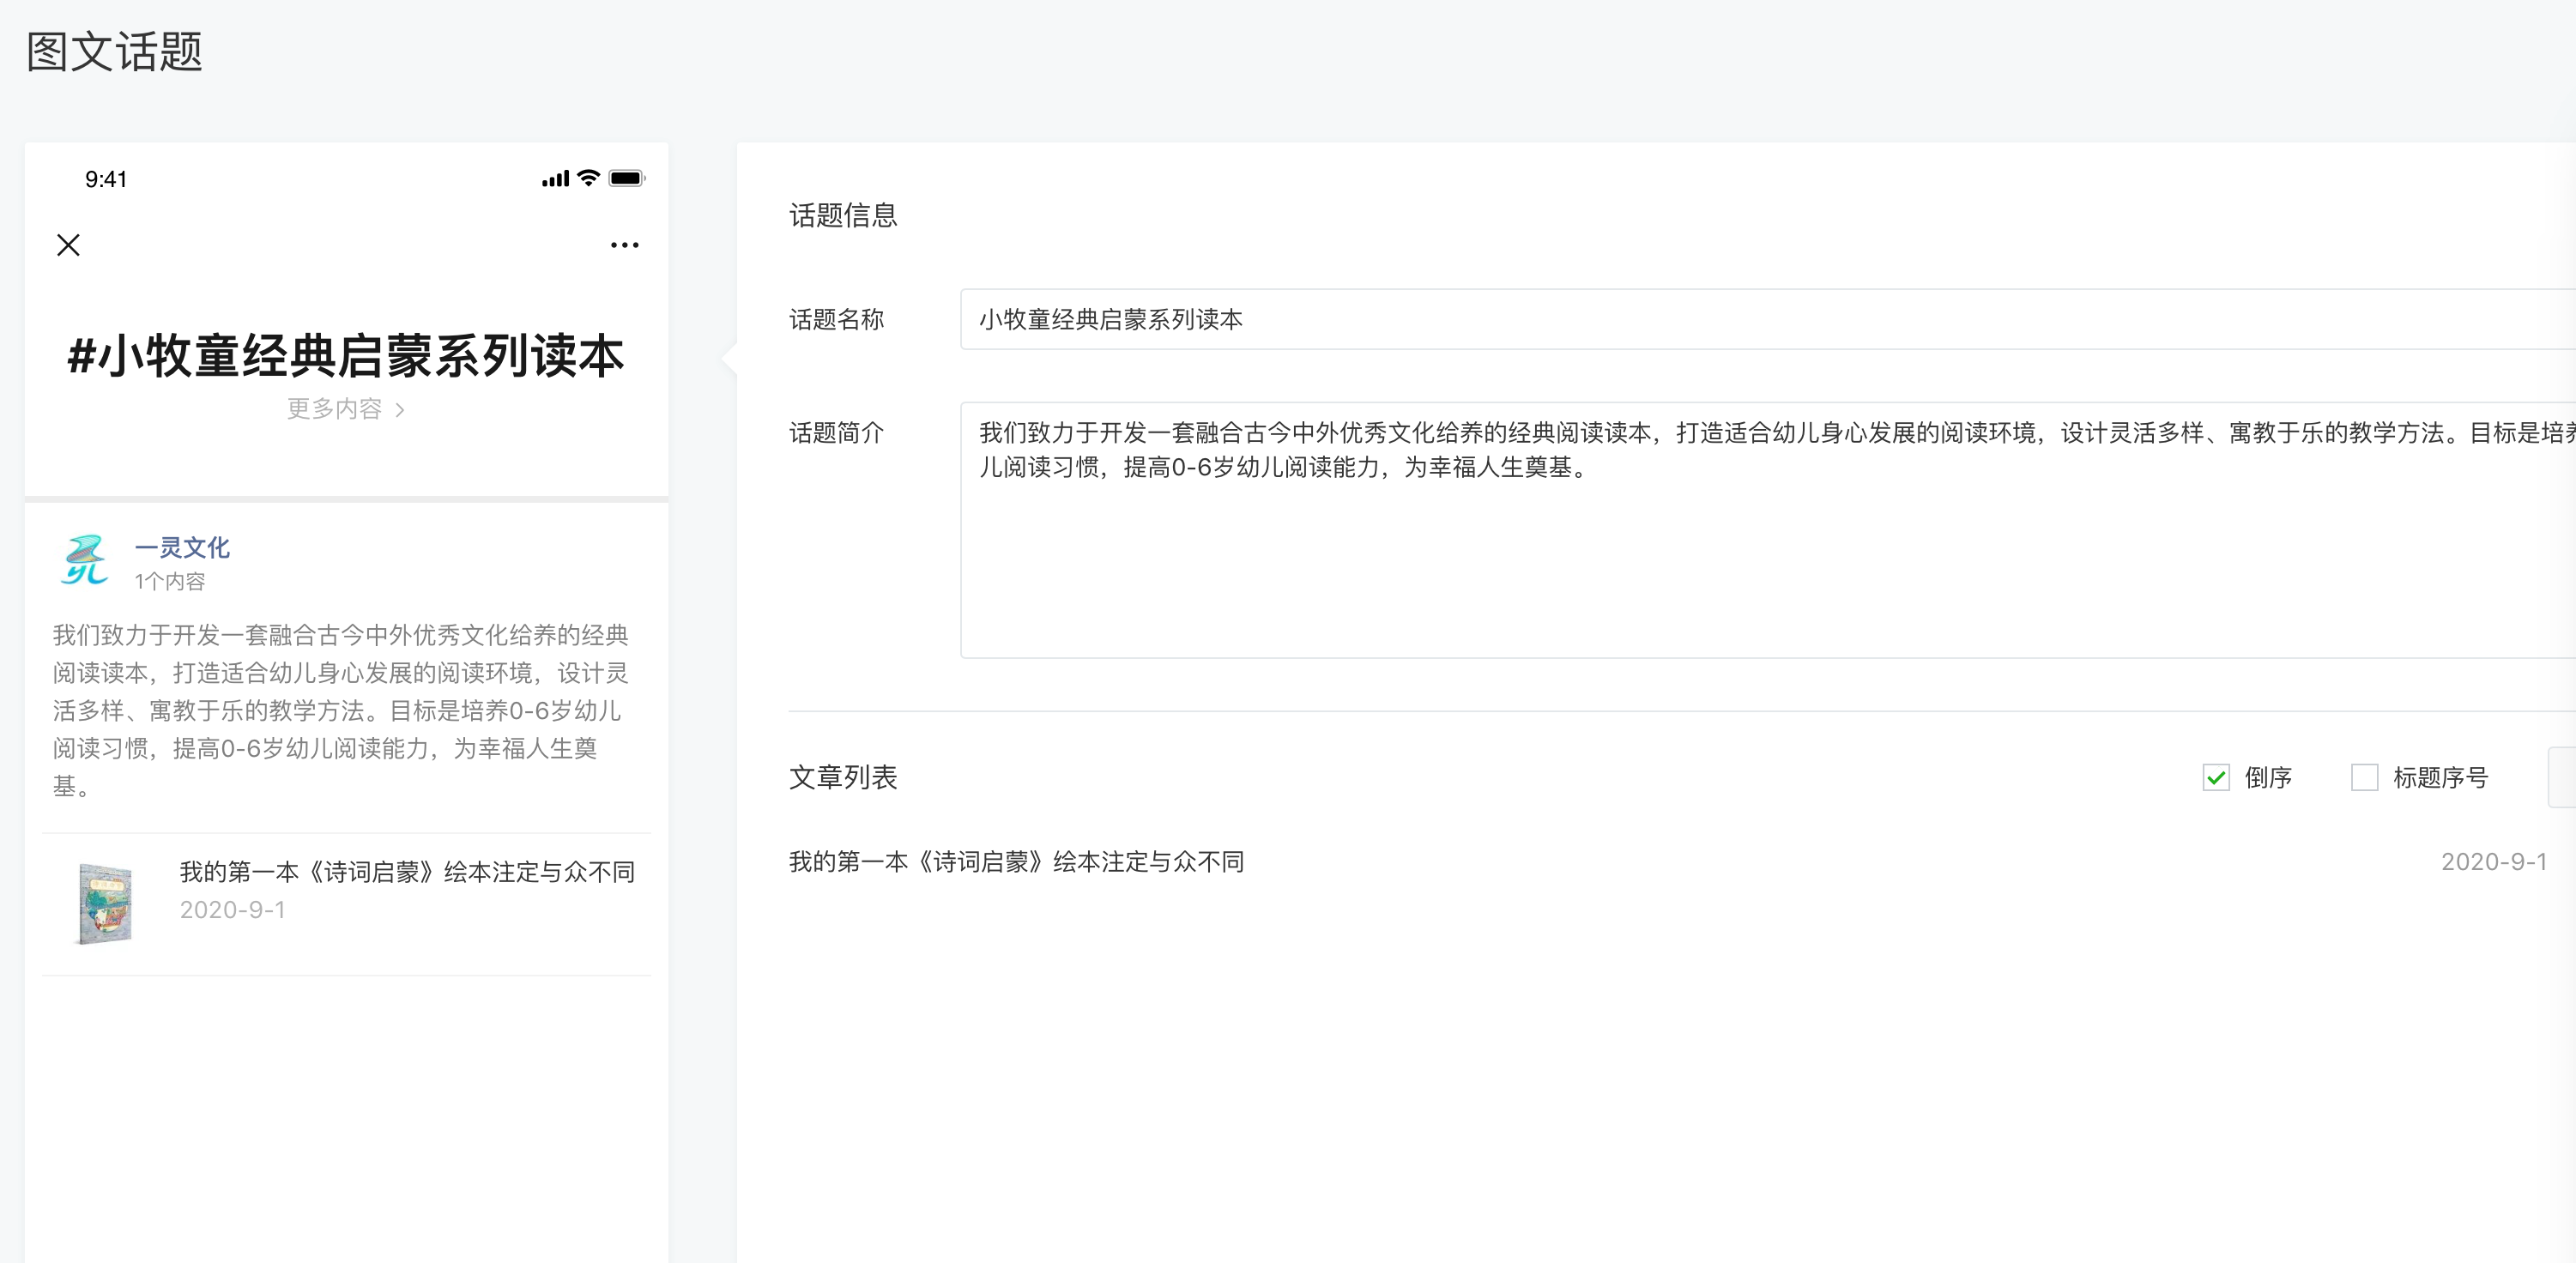Select article row in 文章列表
2576x1263 pixels.
pos(1016,862)
